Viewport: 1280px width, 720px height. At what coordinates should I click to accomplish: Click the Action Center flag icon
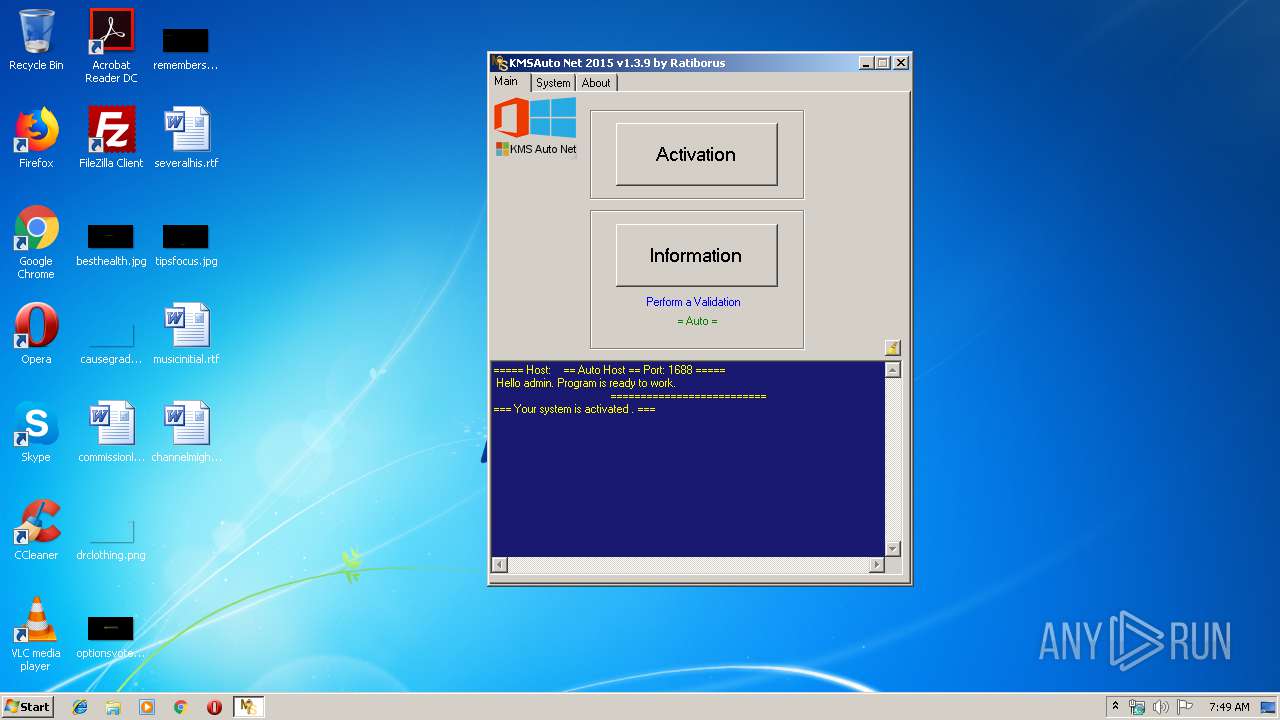(x=1185, y=707)
